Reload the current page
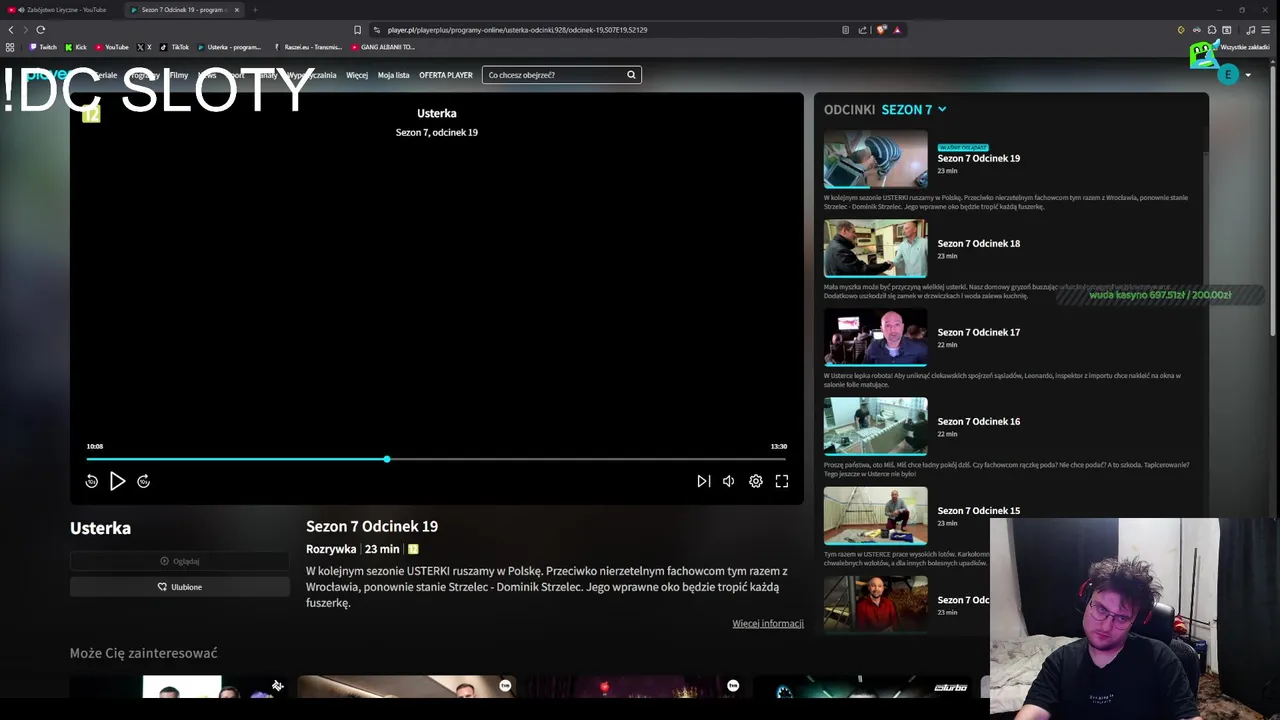Image resolution: width=1280 pixels, height=720 pixels. click(40, 30)
